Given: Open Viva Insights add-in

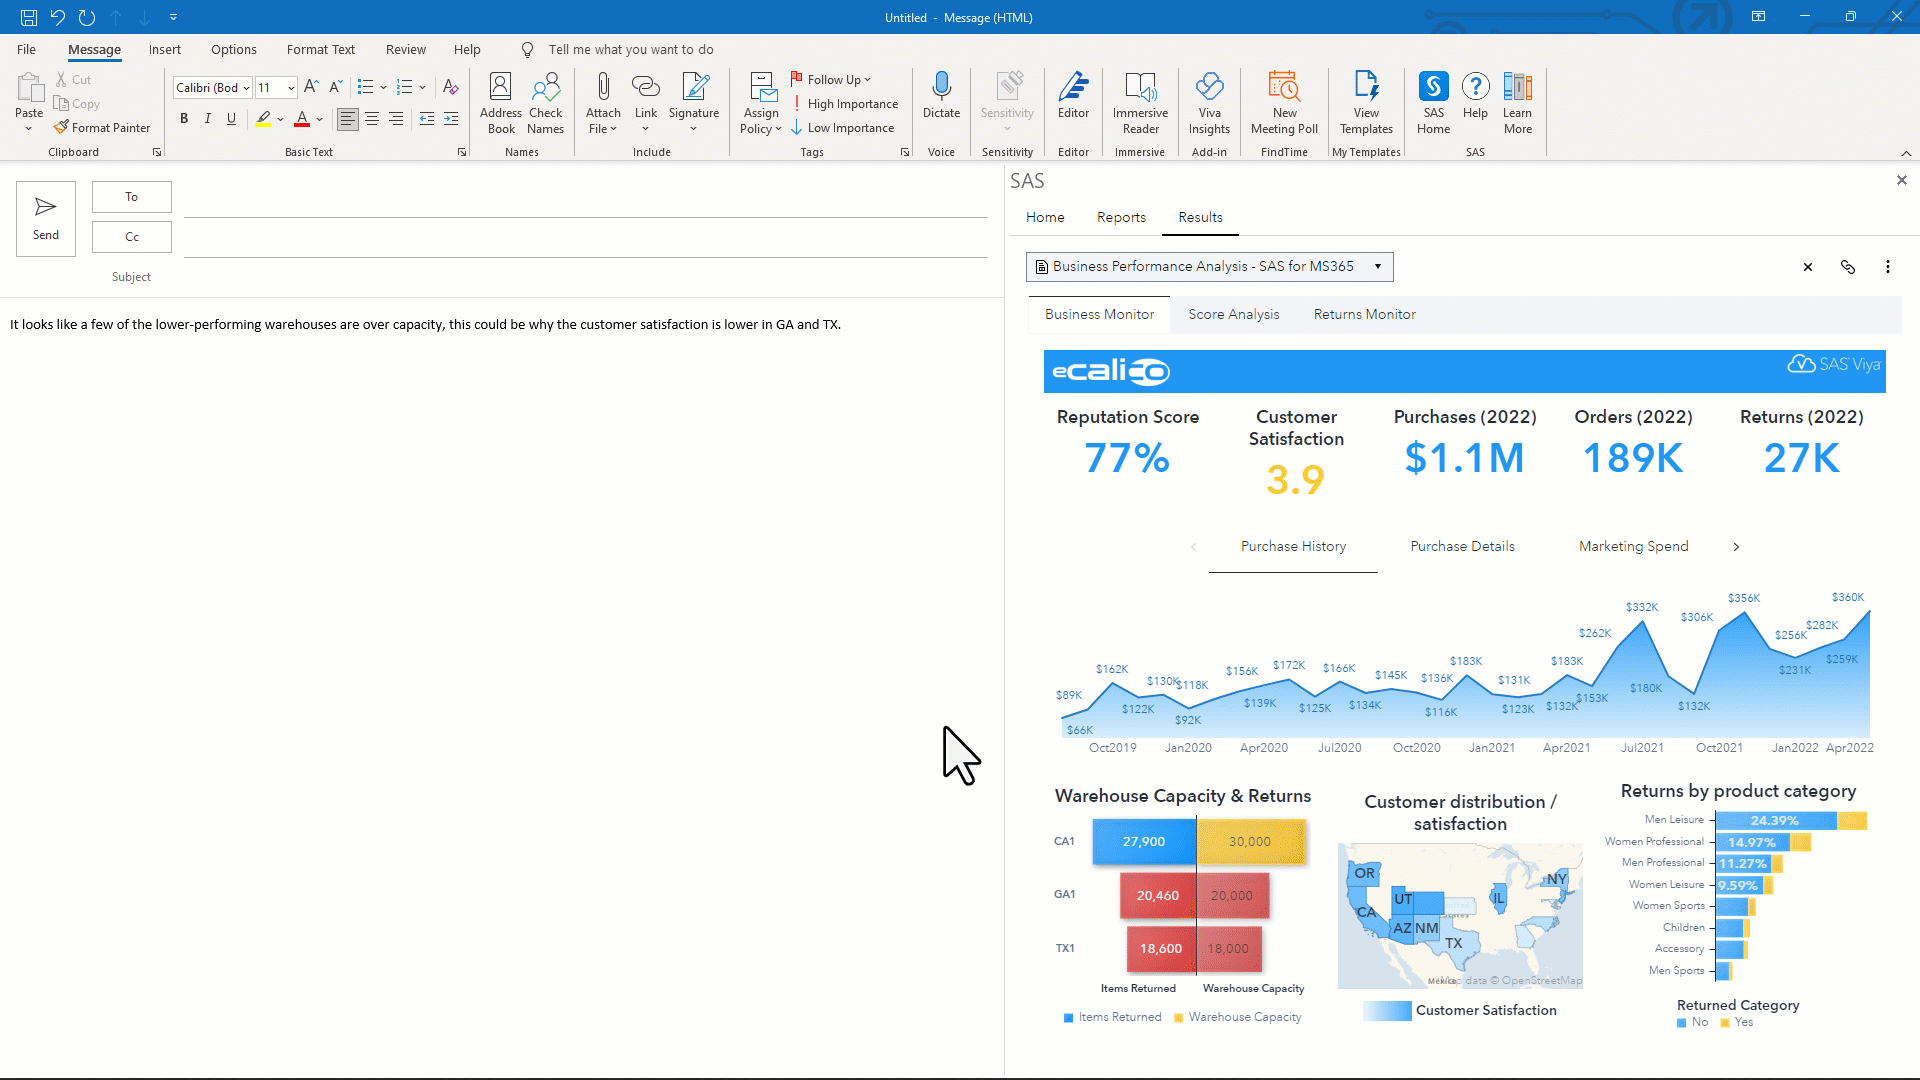Looking at the screenshot, I should click(x=1209, y=102).
